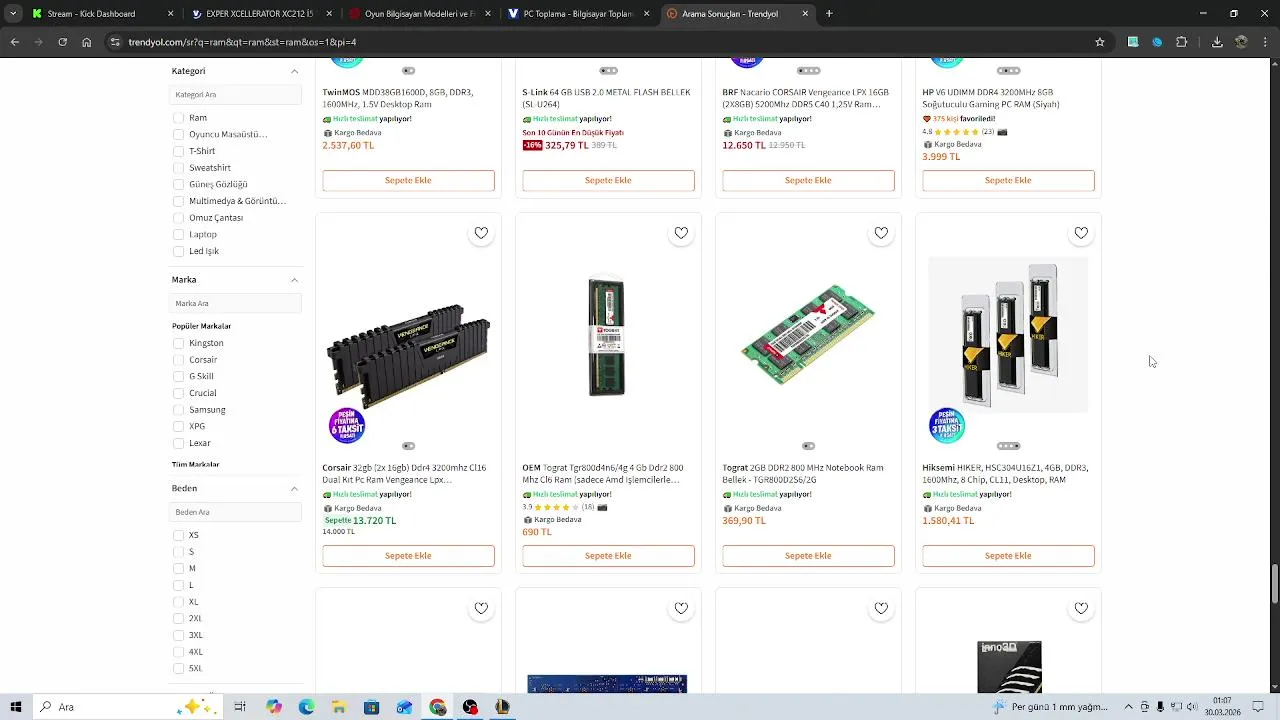1280x720 pixels.
Task: Open Windows Start menu
Action: pyautogui.click(x=15, y=707)
